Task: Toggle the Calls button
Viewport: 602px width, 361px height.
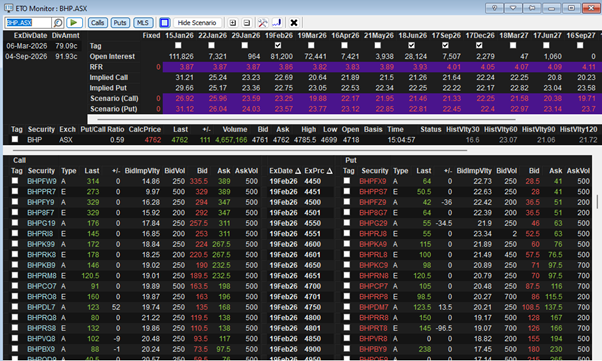Action: (x=97, y=23)
